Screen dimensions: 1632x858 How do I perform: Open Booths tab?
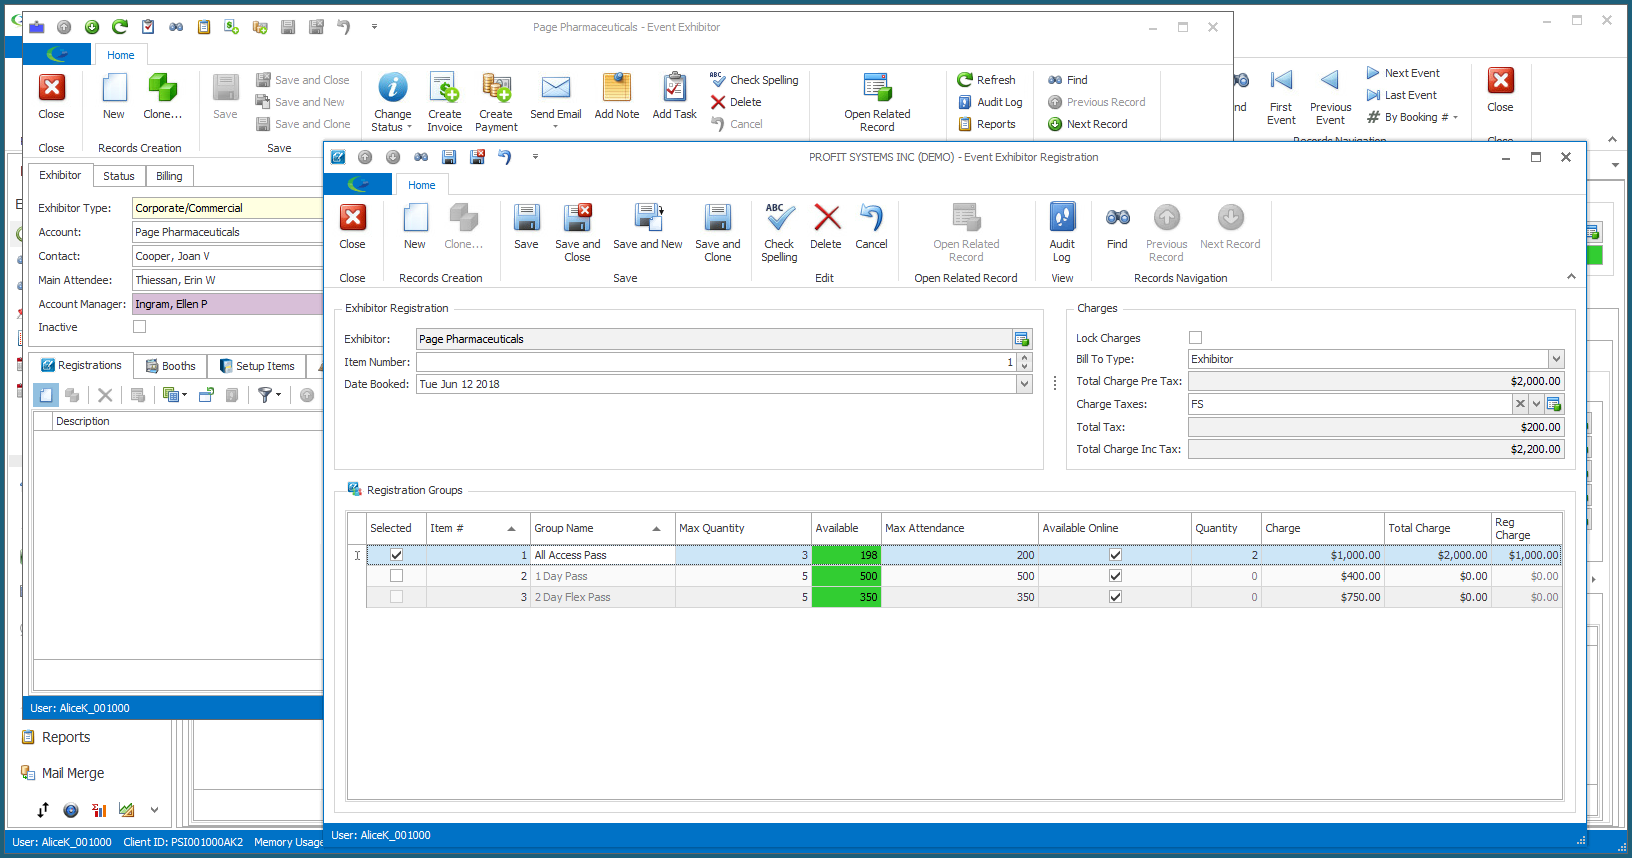tap(170, 366)
